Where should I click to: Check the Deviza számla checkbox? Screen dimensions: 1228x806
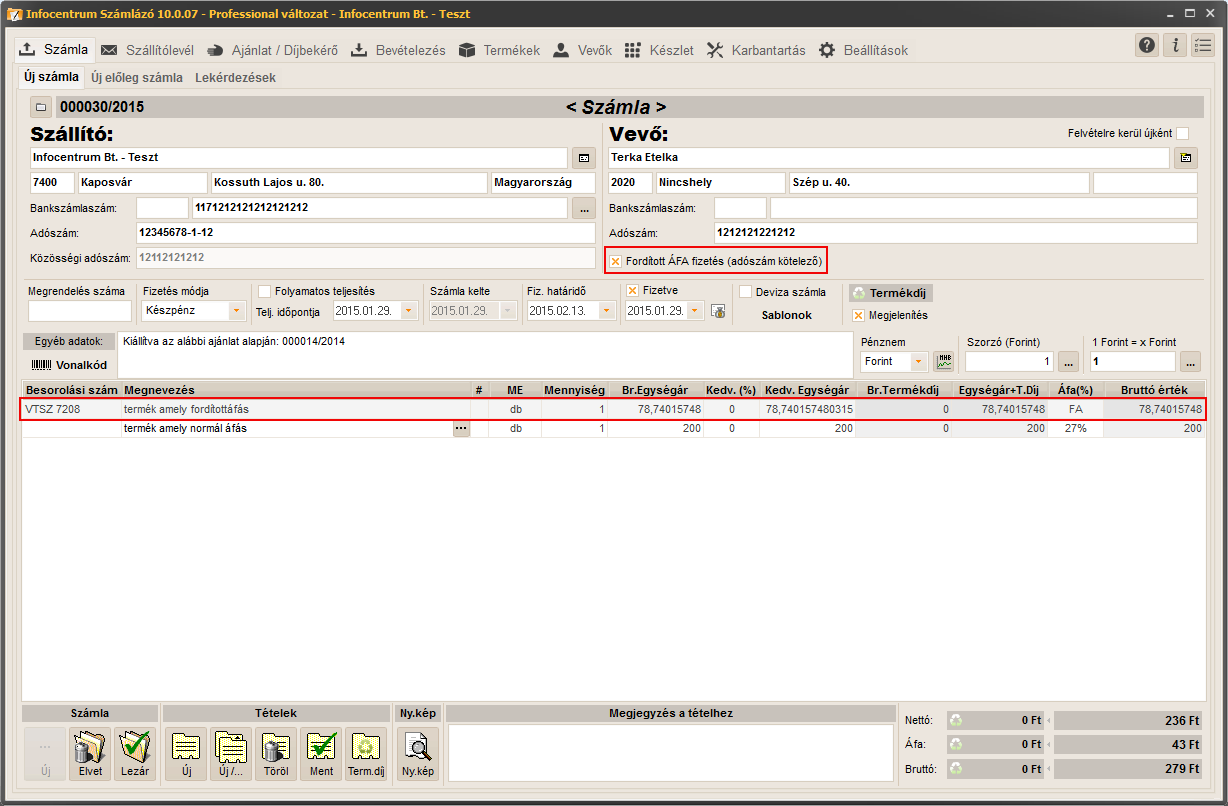point(746,292)
